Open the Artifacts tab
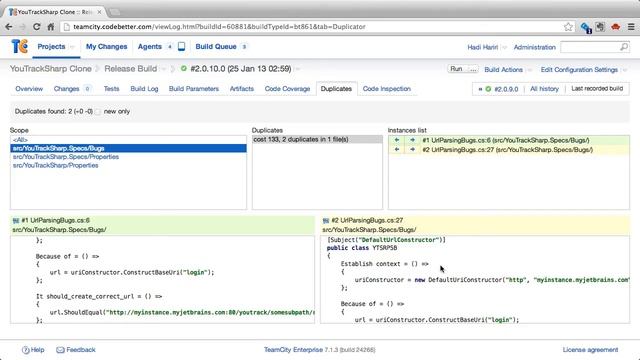The width and height of the screenshot is (640, 360). pyautogui.click(x=242, y=89)
